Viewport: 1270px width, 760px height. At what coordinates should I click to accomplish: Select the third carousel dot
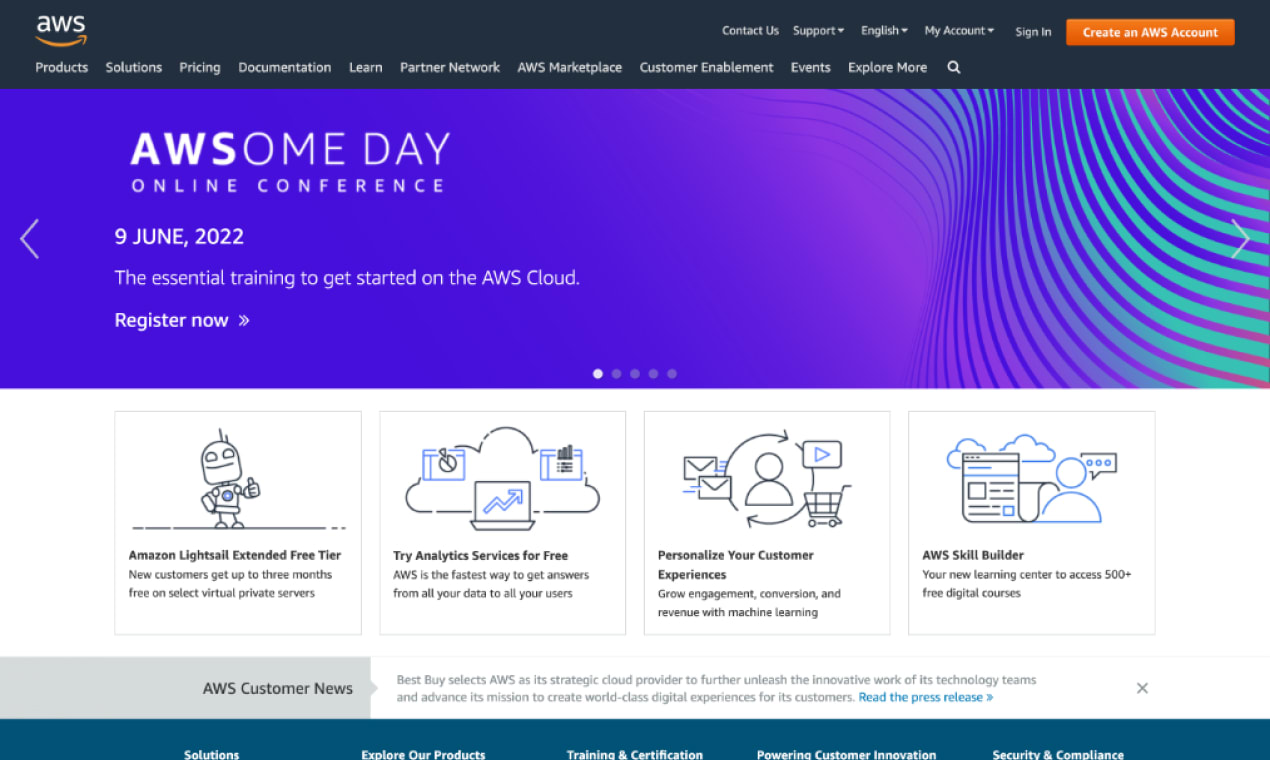[635, 374]
